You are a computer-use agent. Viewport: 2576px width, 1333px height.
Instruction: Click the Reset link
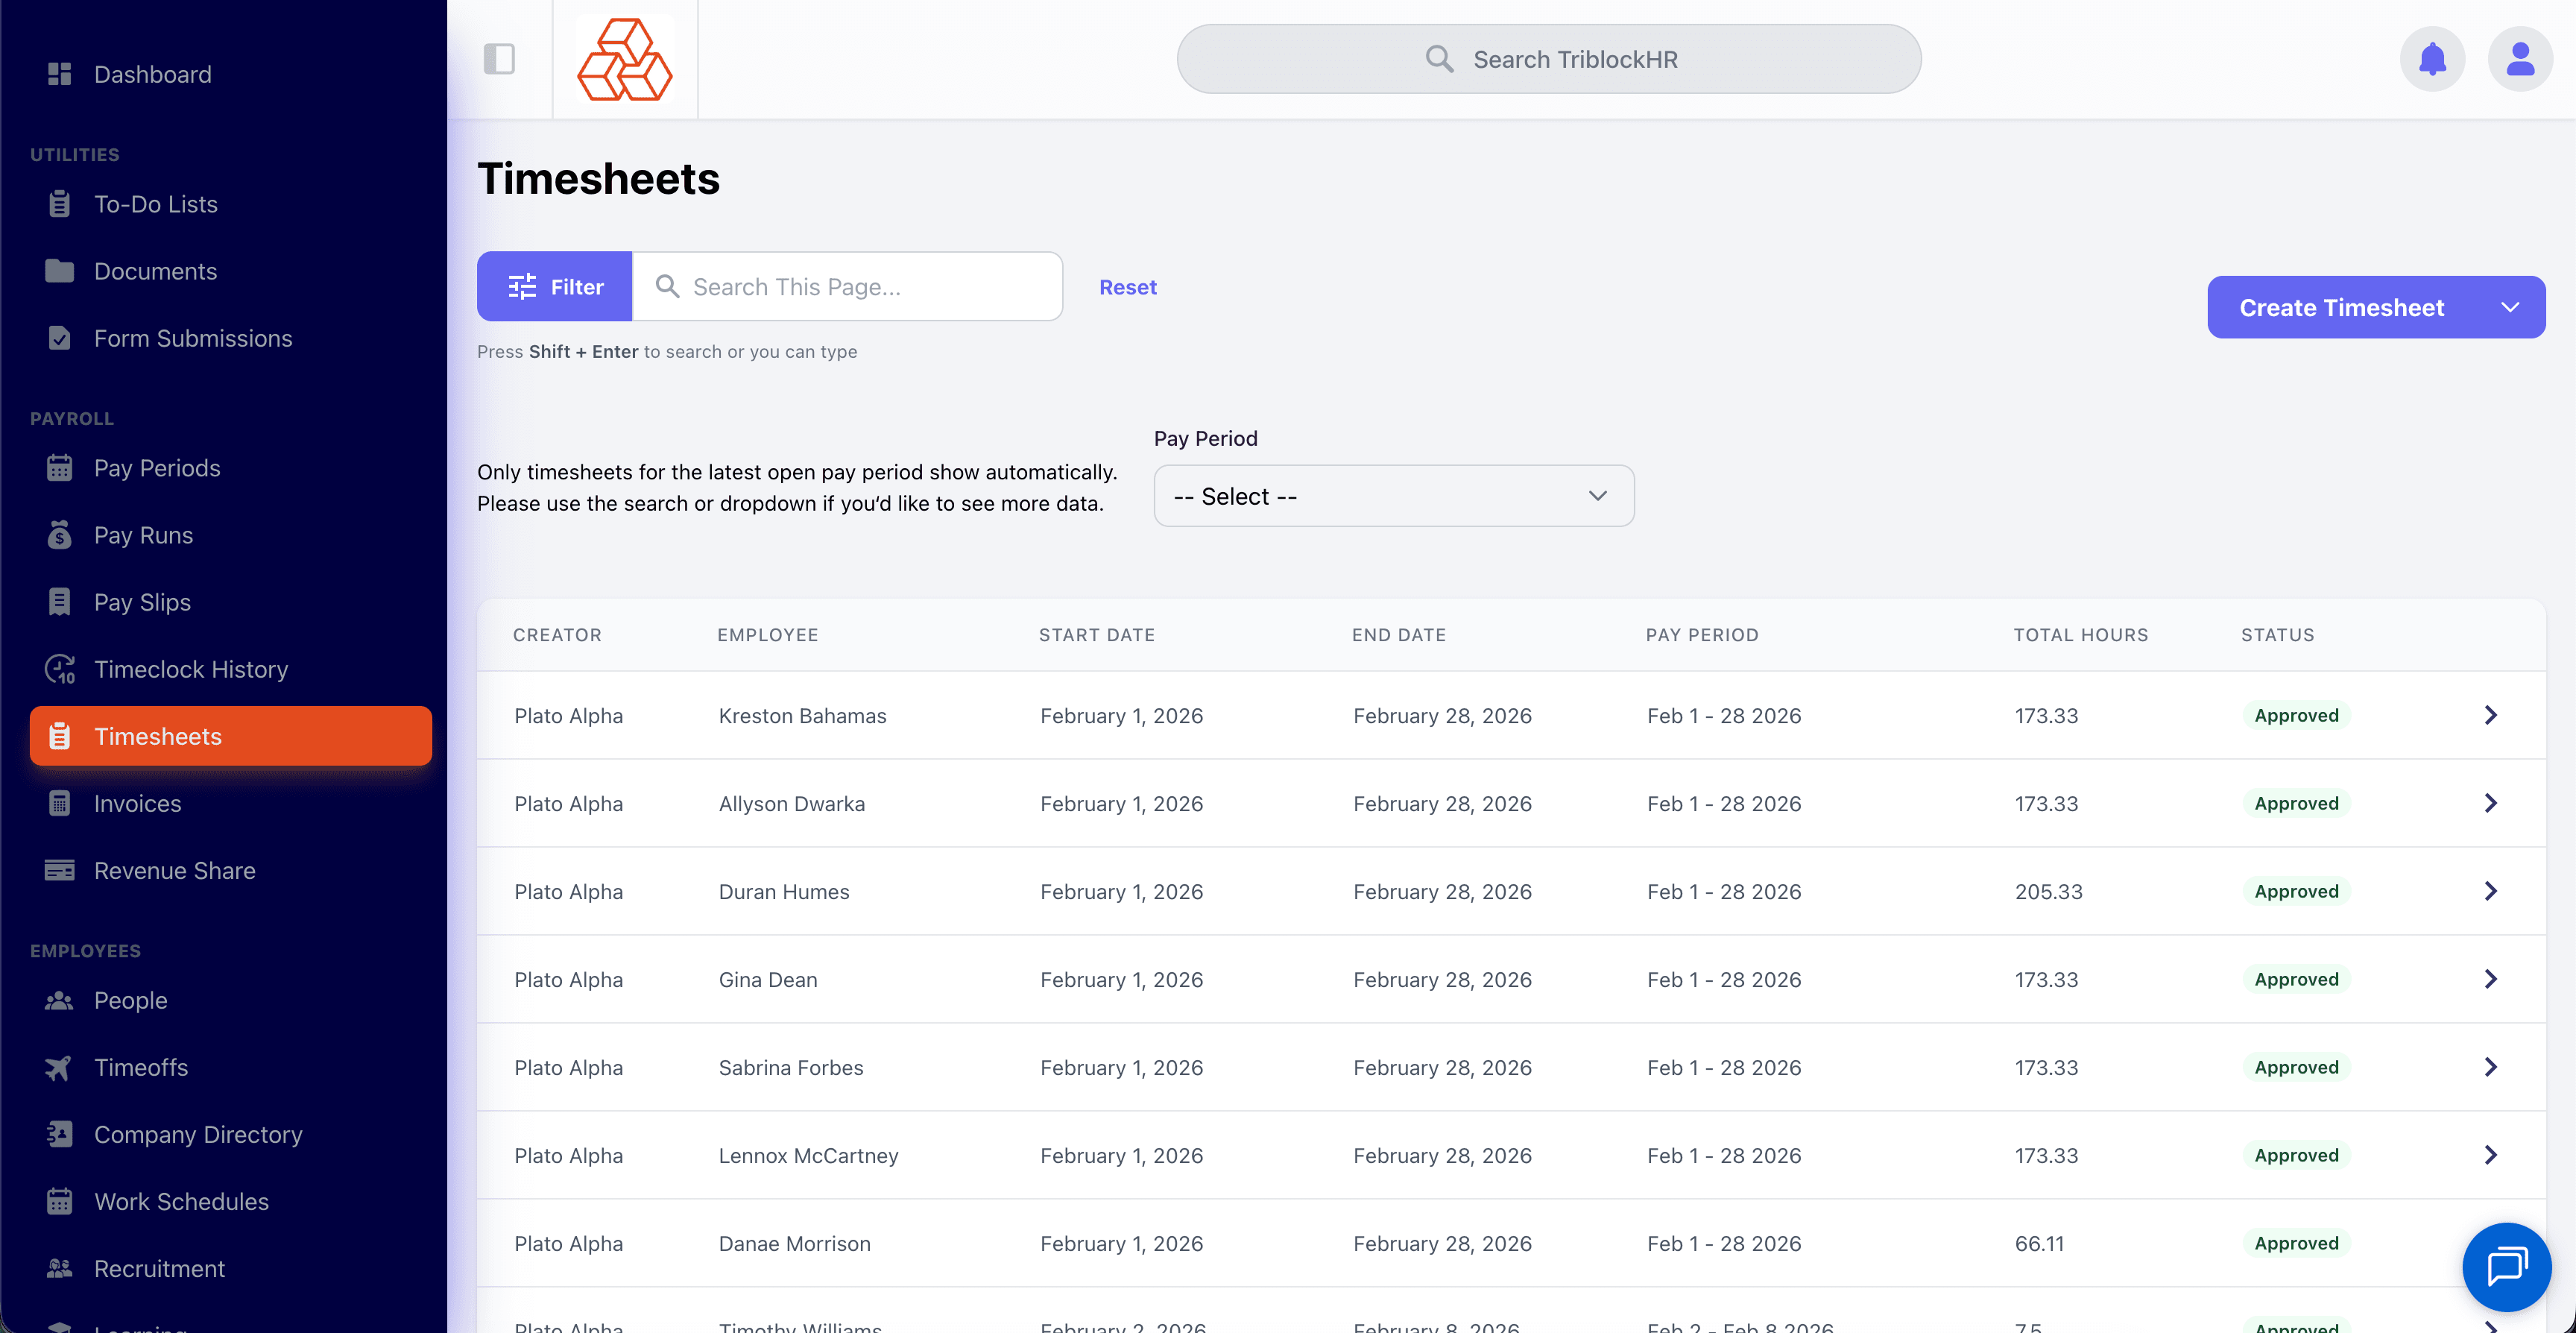pyautogui.click(x=1127, y=287)
